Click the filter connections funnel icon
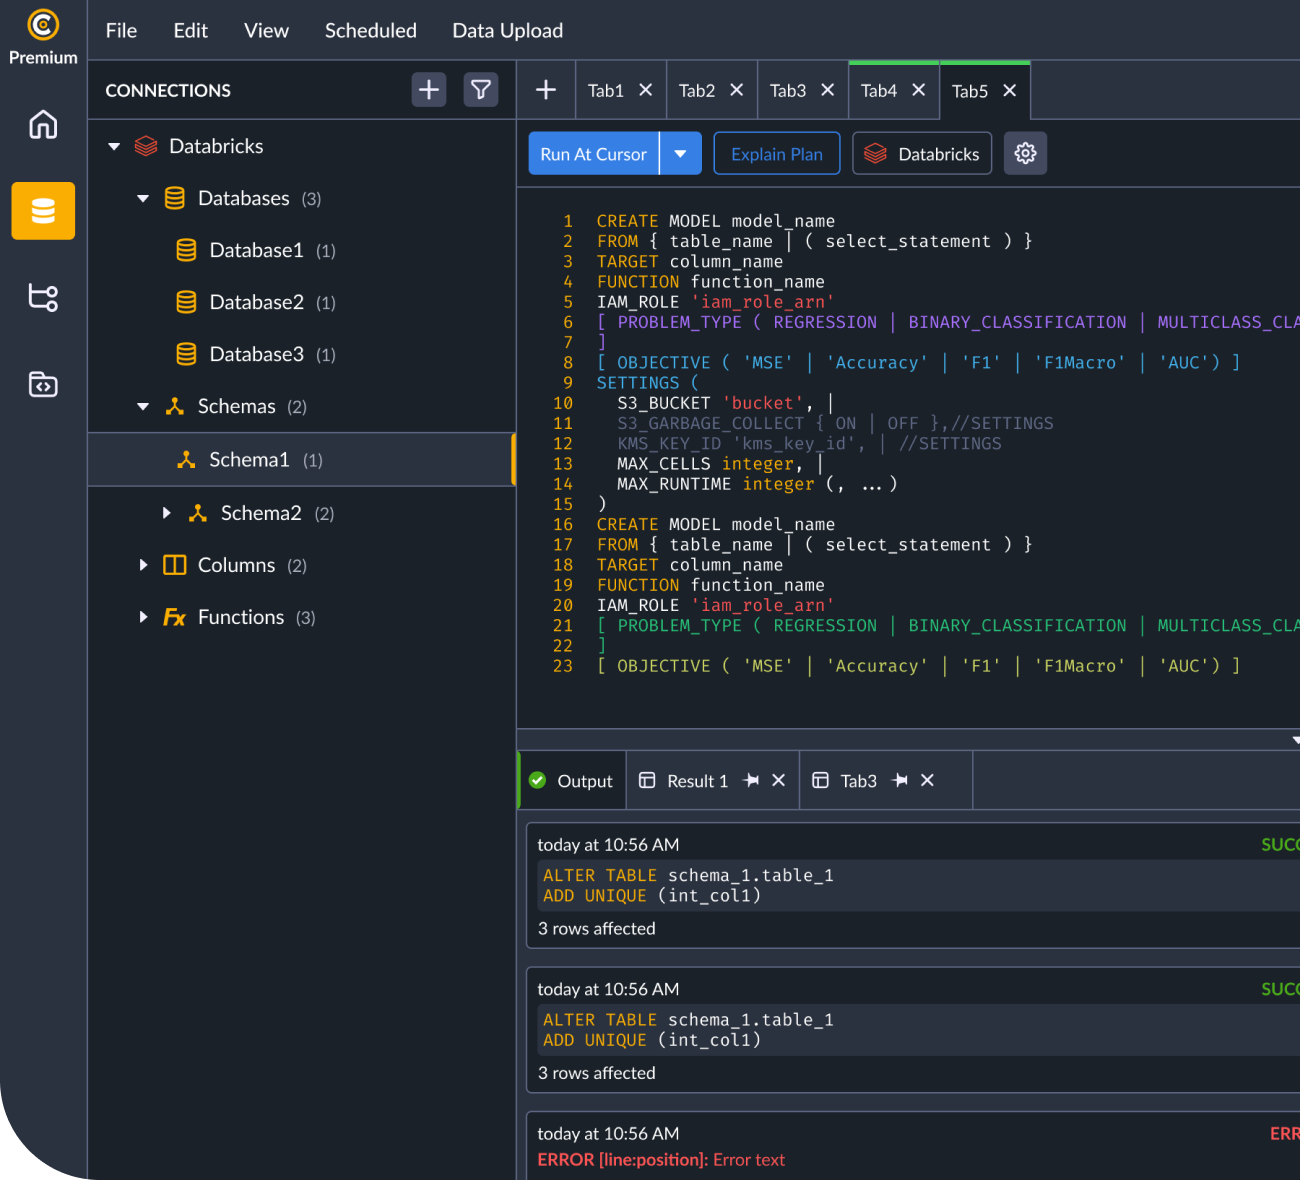The height and width of the screenshot is (1180, 1300). coord(481,90)
